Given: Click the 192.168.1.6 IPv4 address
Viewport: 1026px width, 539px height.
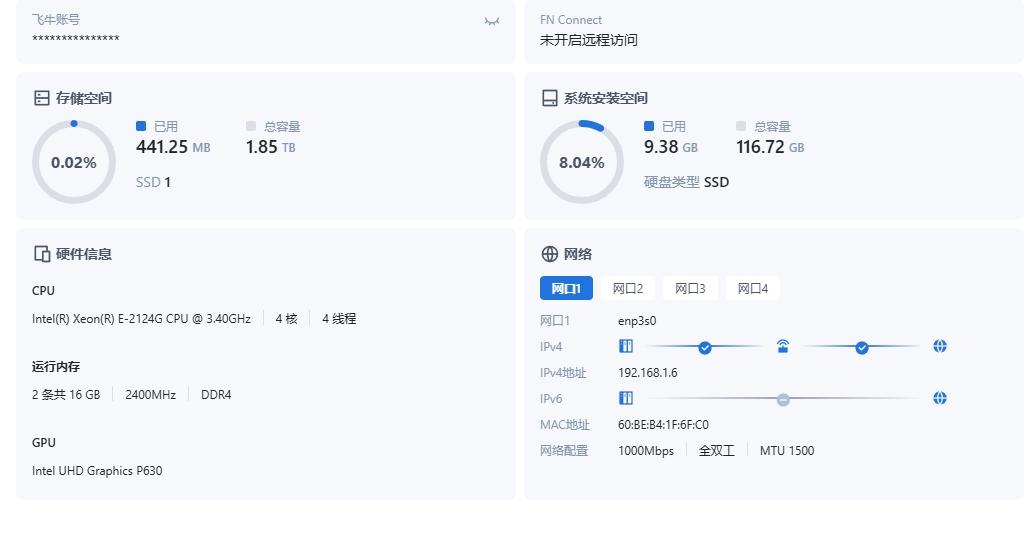Looking at the screenshot, I should (648, 373).
